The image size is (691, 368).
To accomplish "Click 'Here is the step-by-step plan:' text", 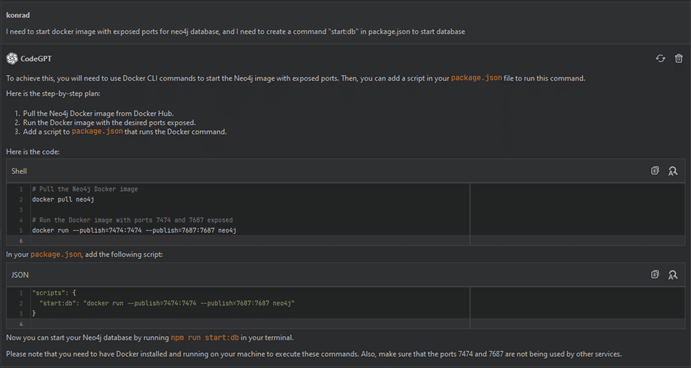I will (53, 93).
